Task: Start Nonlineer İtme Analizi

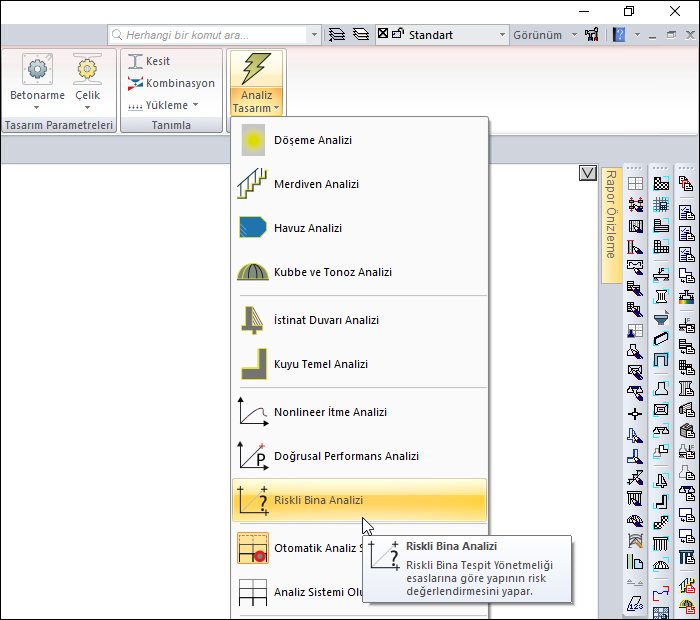Action: (x=330, y=412)
